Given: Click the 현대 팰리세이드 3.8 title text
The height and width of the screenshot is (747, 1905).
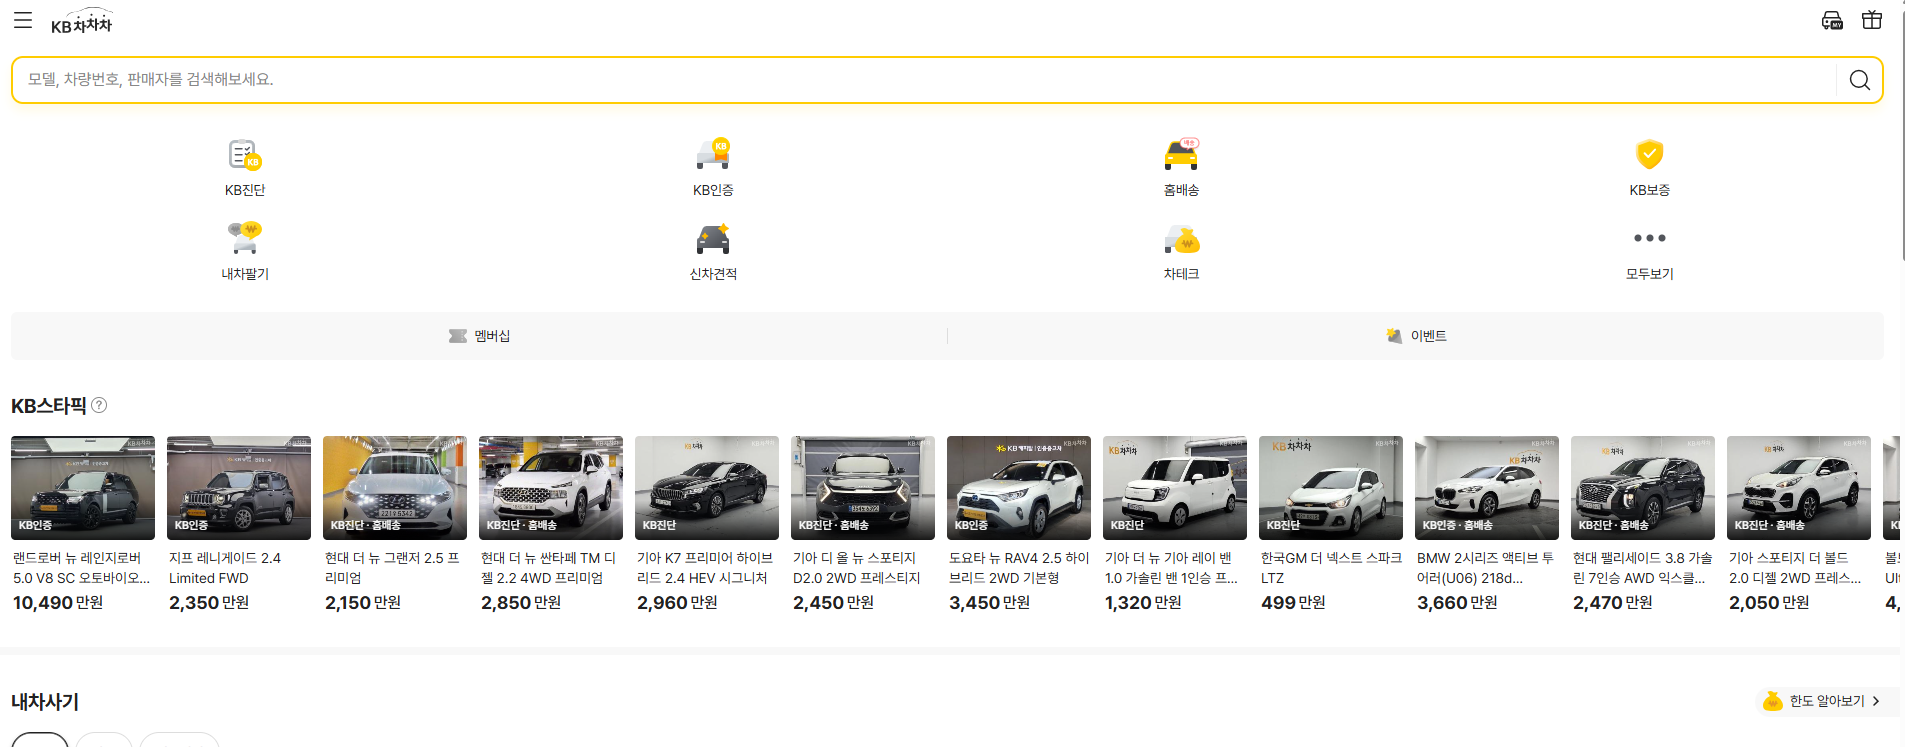Looking at the screenshot, I should 1642,568.
